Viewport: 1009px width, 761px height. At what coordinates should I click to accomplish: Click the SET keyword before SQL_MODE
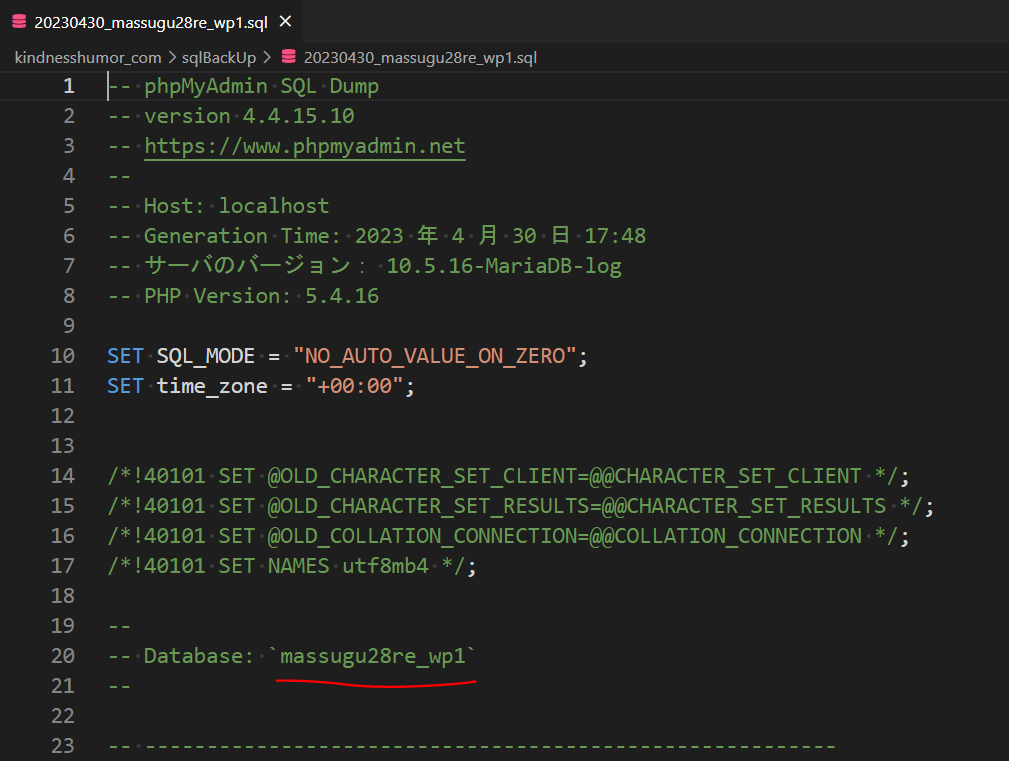click(125, 356)
